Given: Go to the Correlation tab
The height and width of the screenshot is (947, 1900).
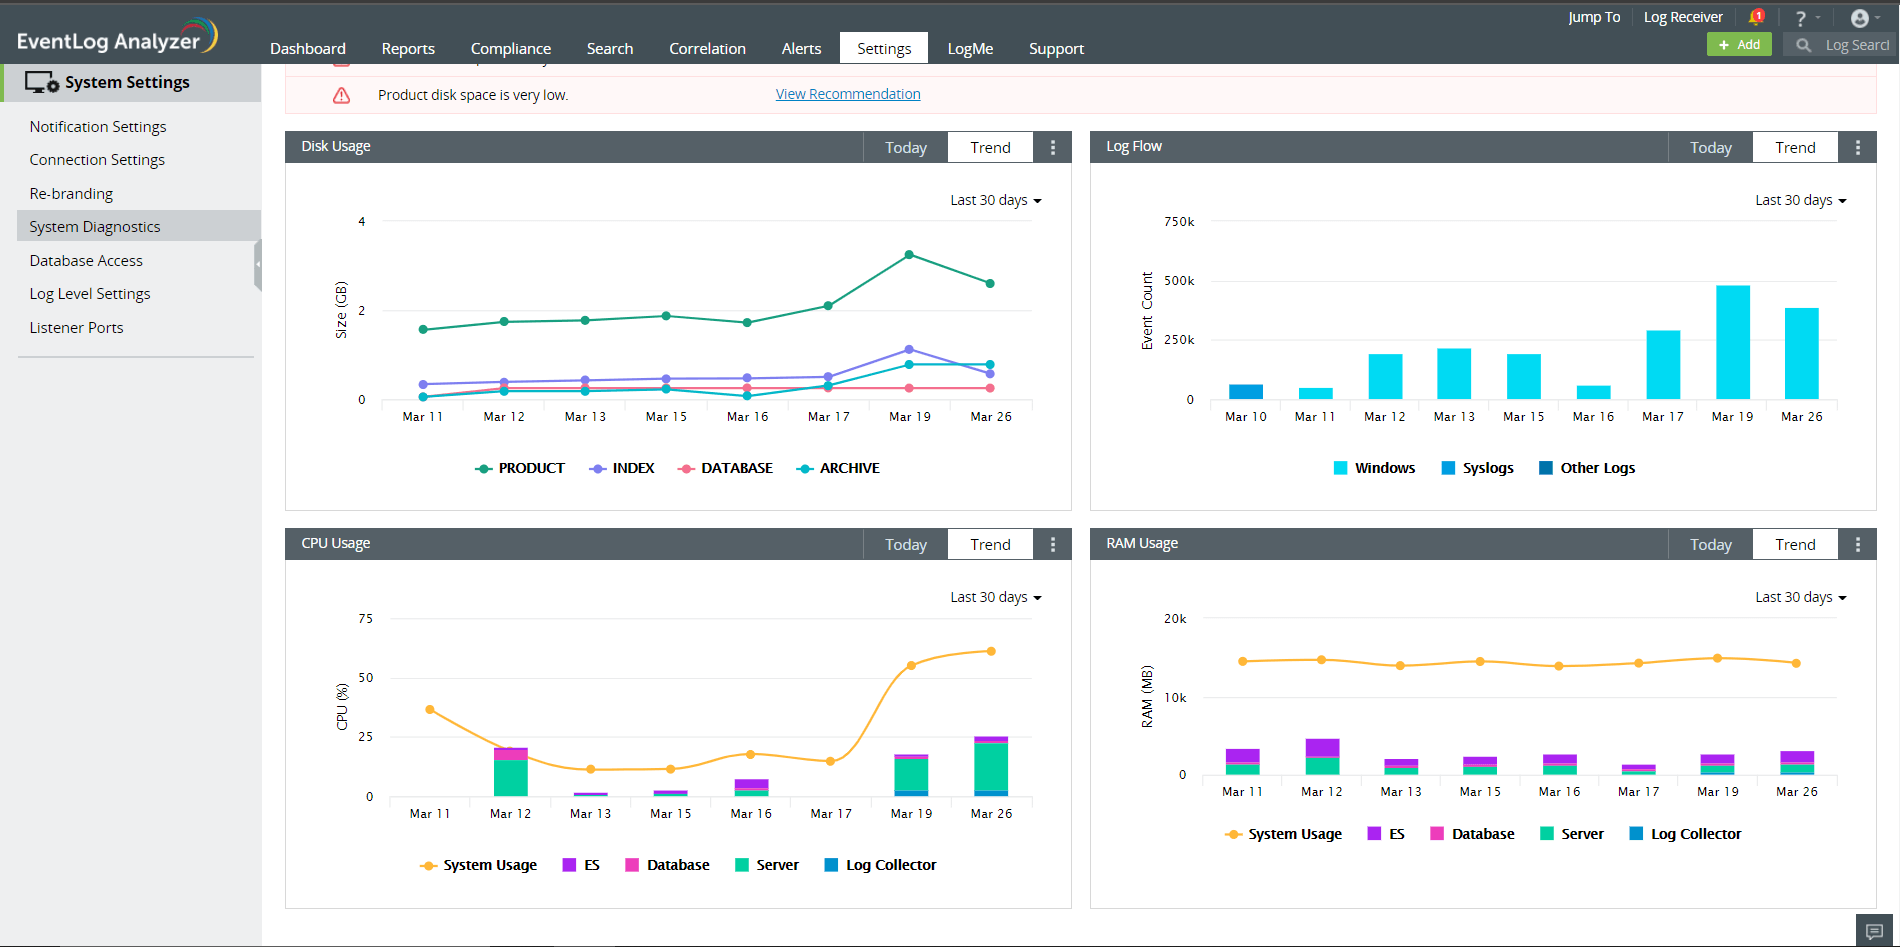Looking at the screenshot, I should coord(707,48).
